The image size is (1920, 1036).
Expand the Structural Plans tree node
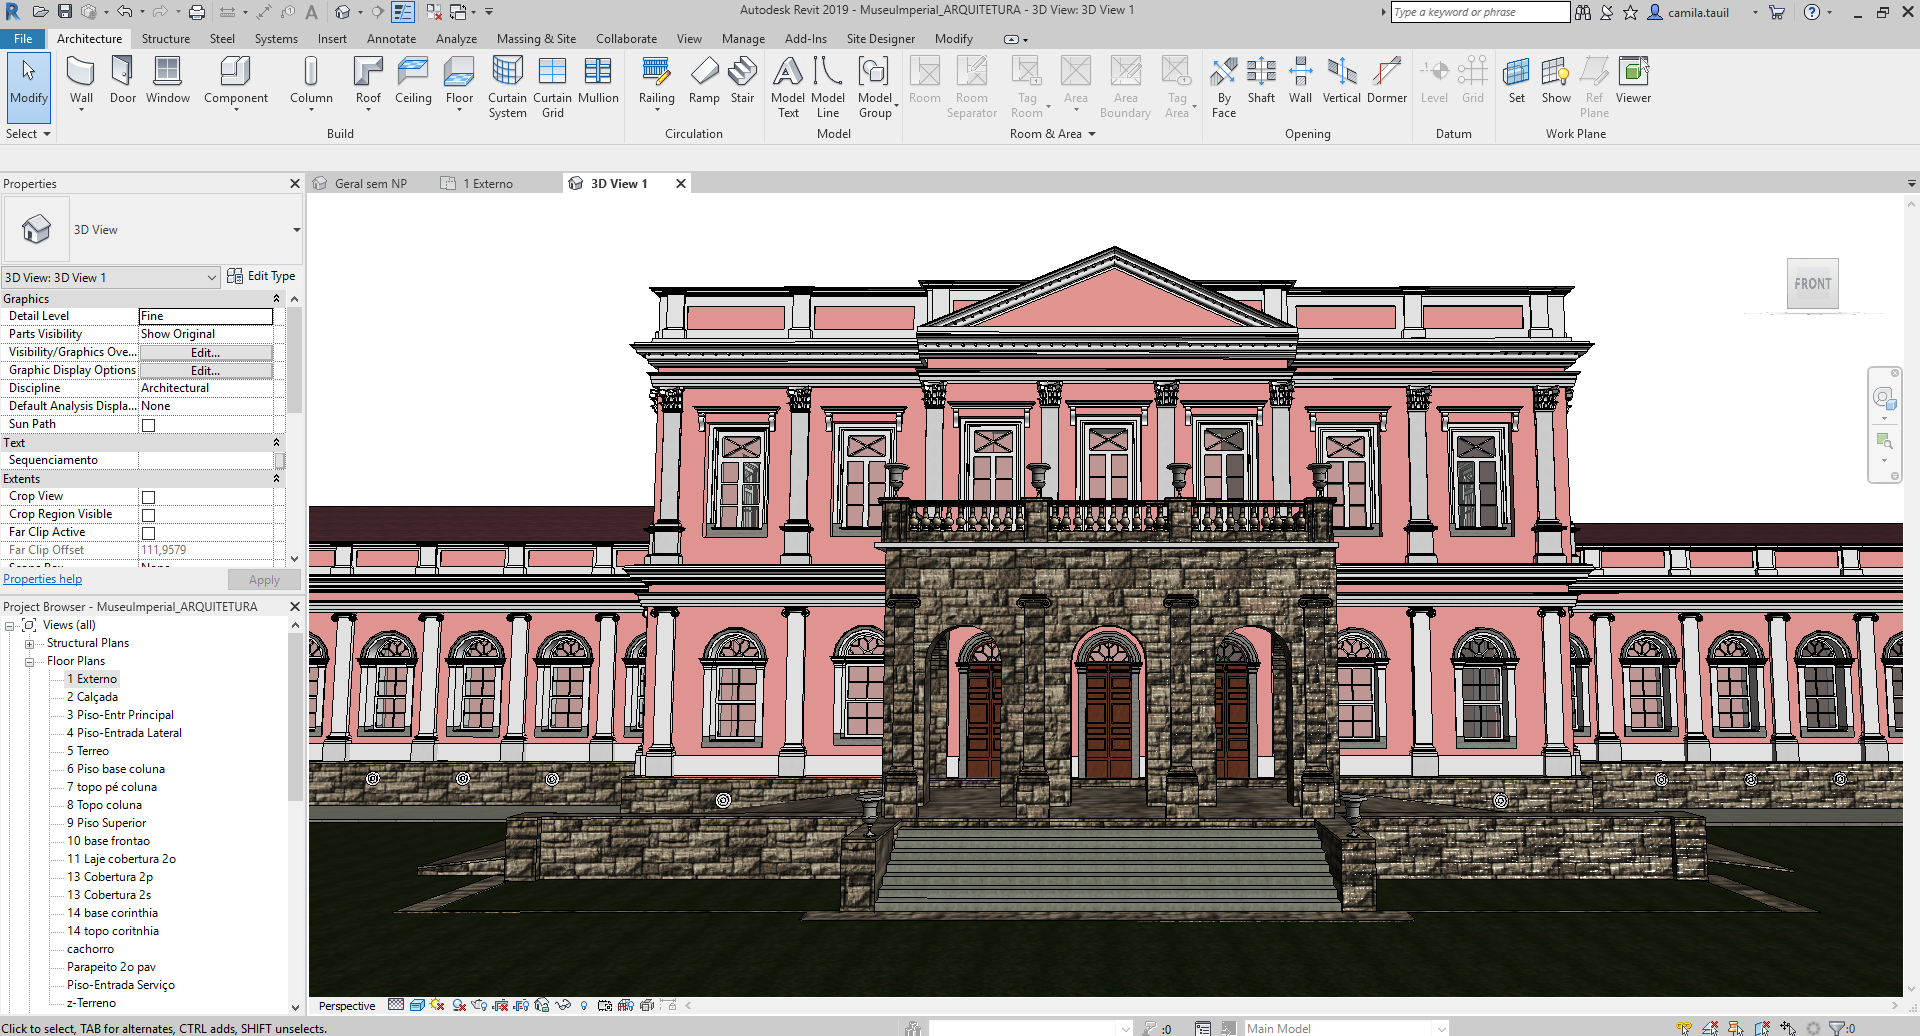pyautogui.click(x=30, y=644)
